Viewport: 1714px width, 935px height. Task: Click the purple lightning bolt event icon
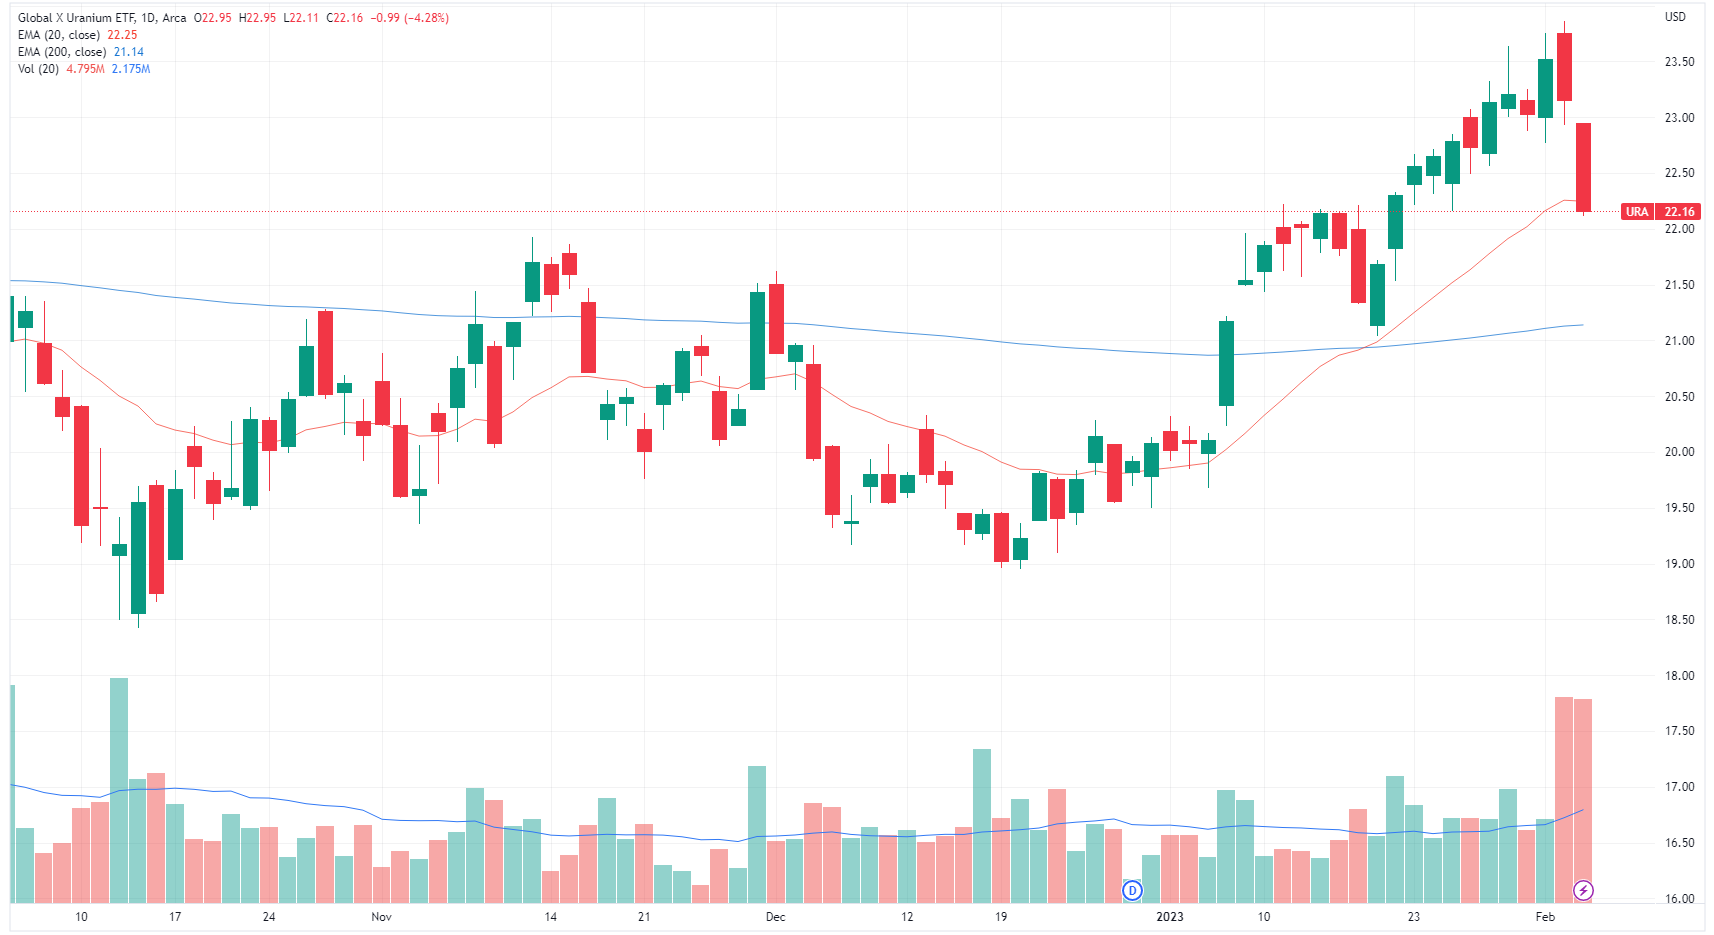tap(1583, 890)
